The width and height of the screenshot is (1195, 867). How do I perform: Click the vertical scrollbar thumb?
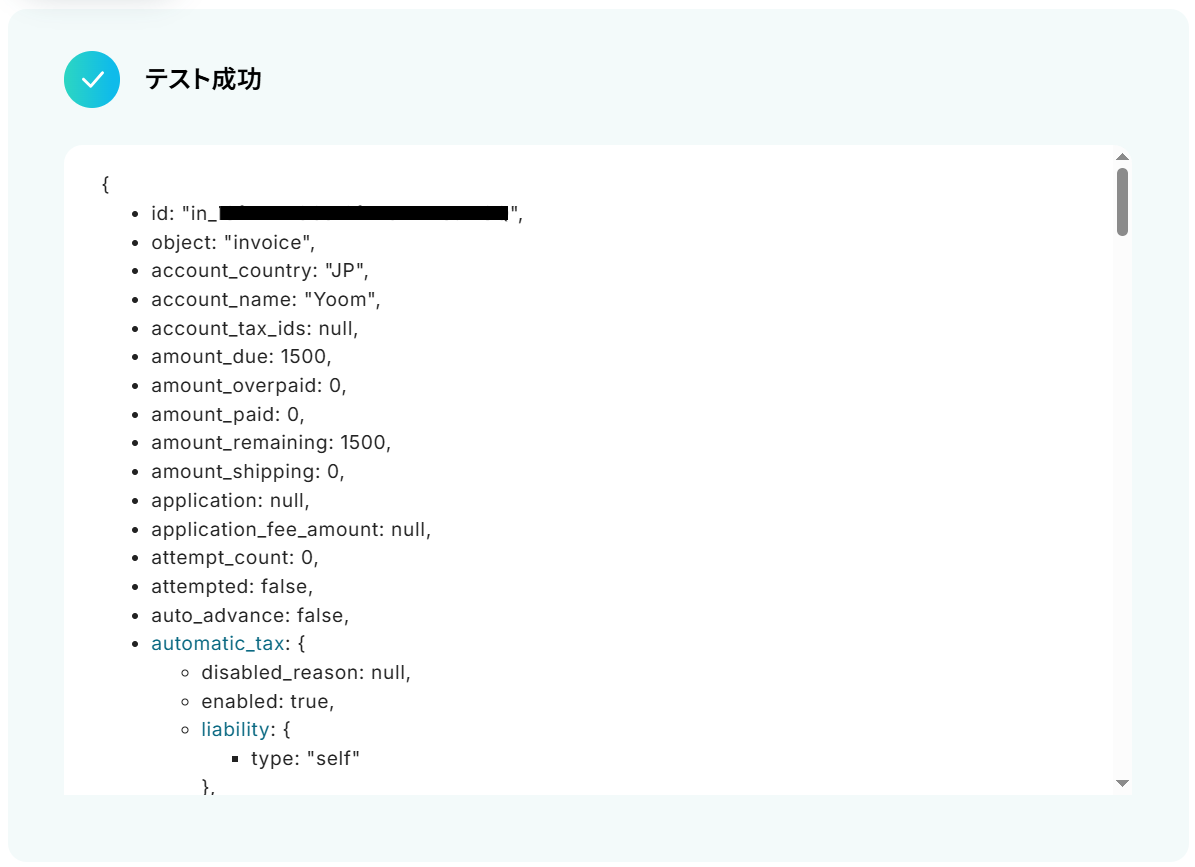coord(1122,202)
